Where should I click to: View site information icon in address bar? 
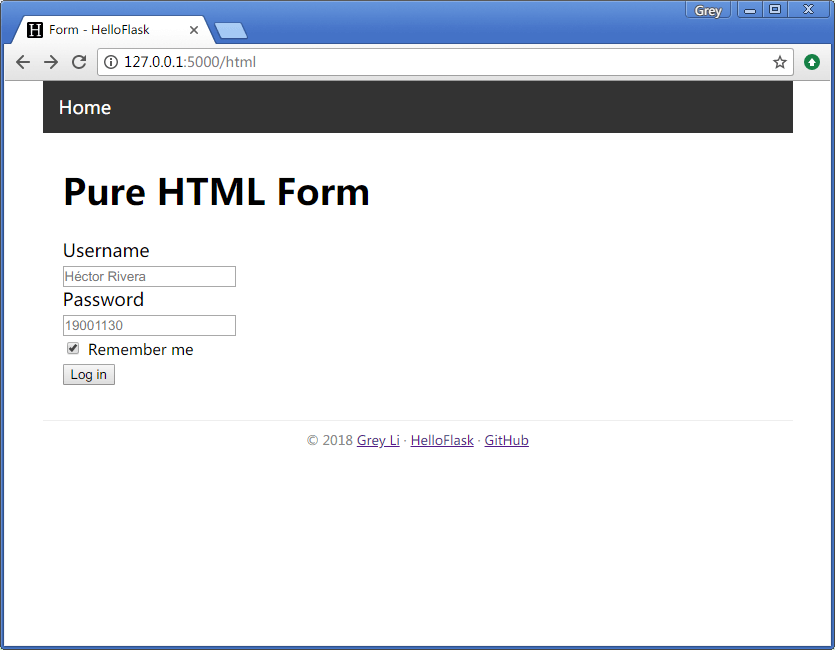pos(111,62)
